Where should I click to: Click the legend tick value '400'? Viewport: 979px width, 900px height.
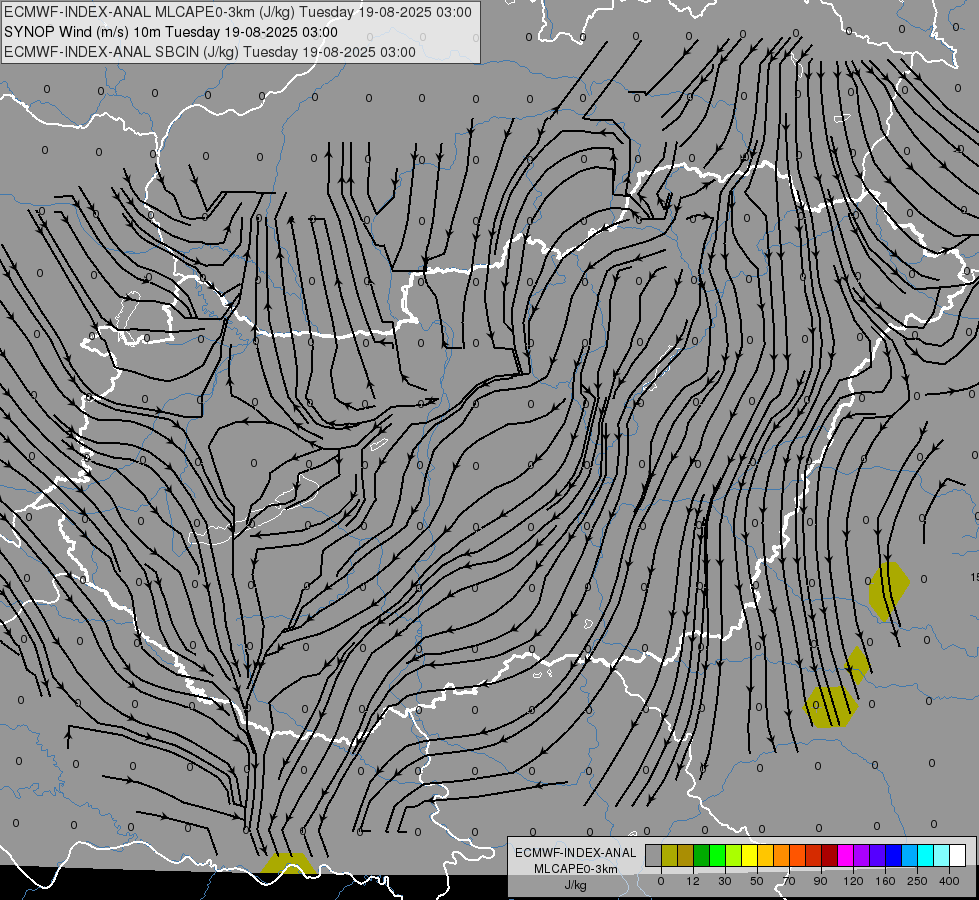point(949,881)
